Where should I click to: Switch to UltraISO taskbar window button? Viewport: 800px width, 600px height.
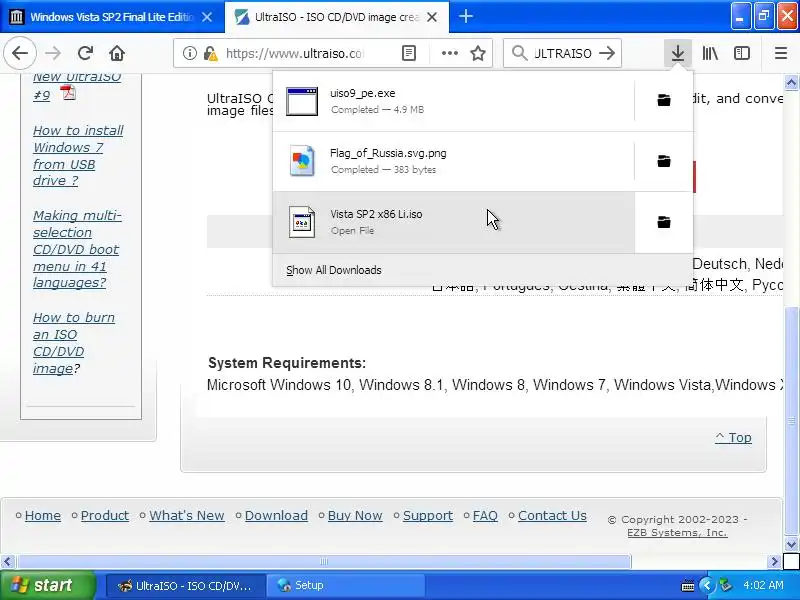(185, 585)
